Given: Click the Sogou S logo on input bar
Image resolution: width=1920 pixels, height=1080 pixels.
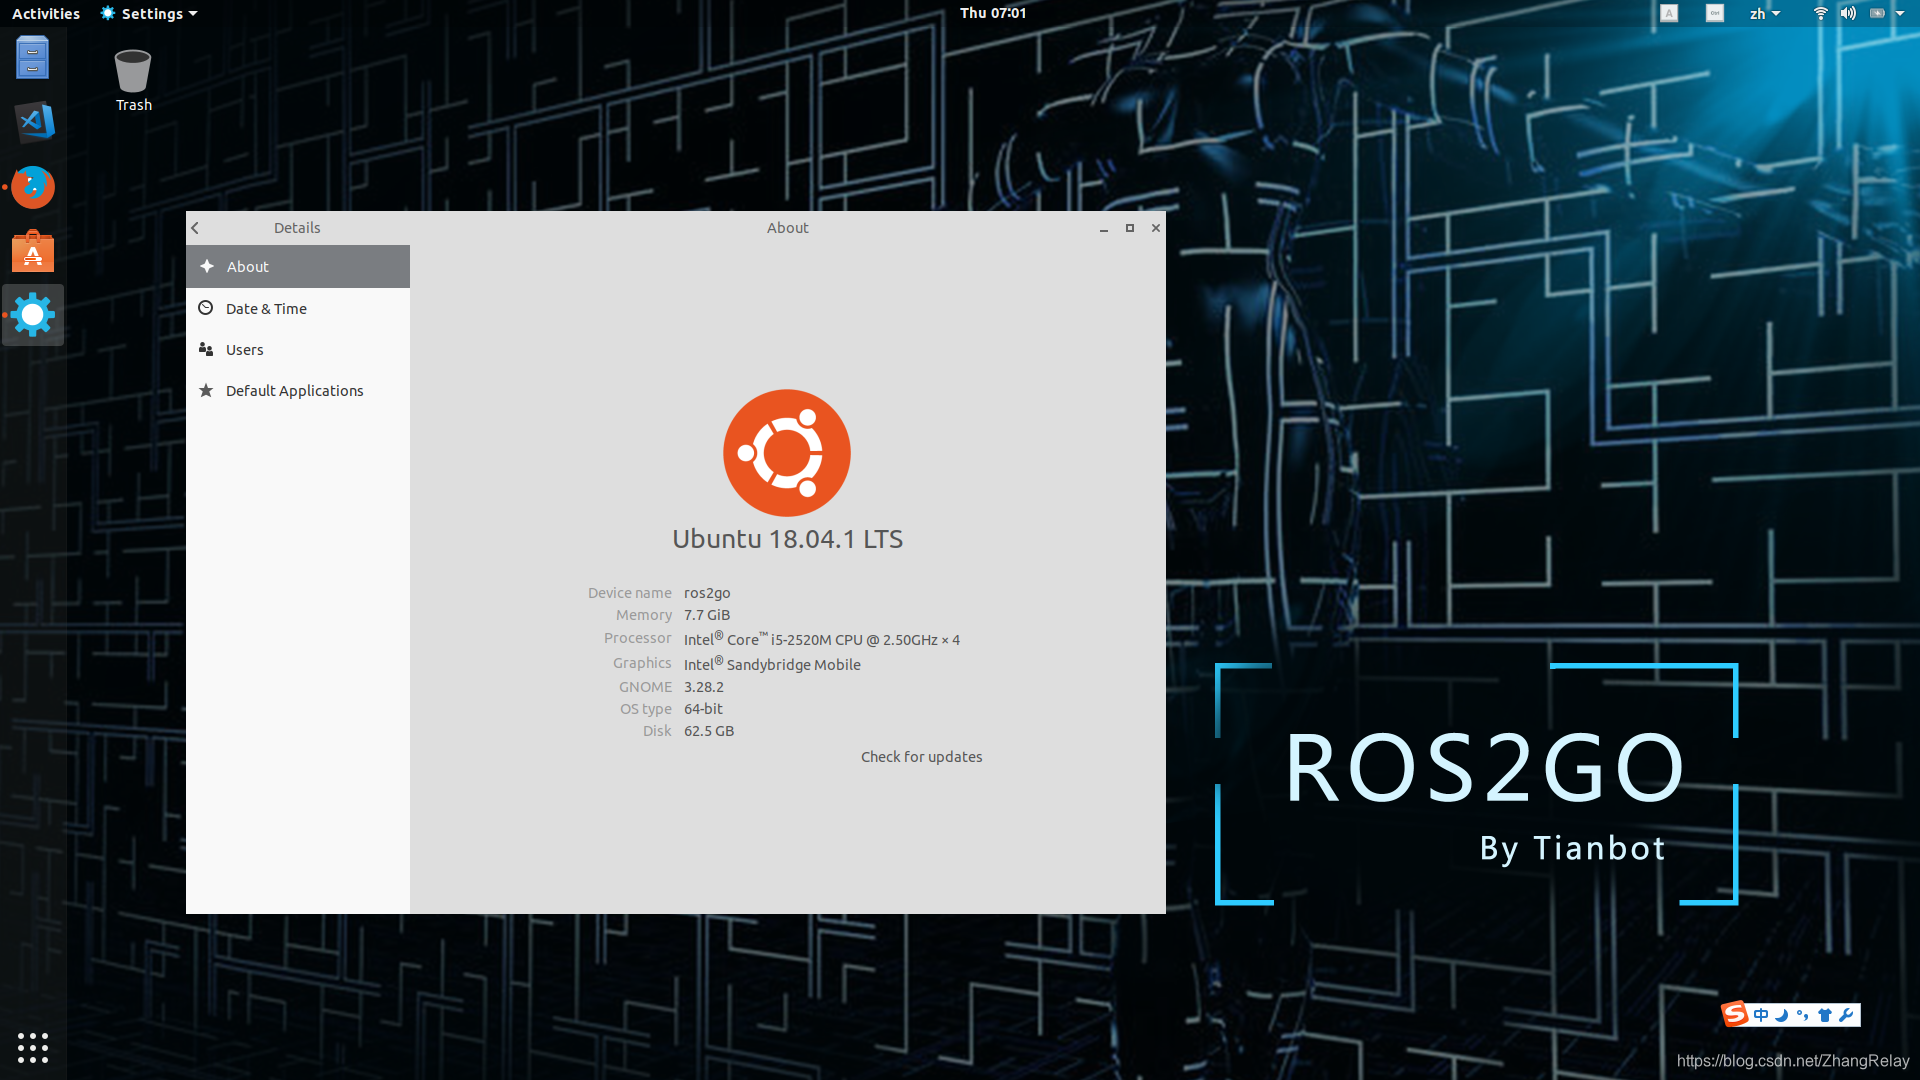Looking at the screenshot, I should click(x=1735, y=1014).
